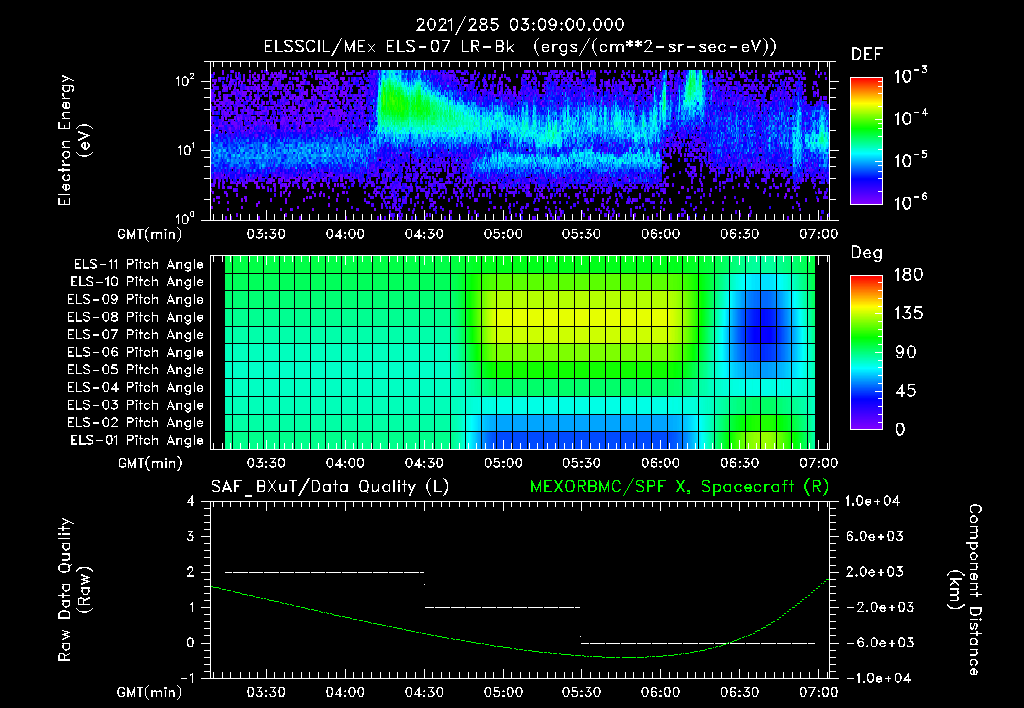Select the ELS-07 Pitch Angle row label
The width and height of the screenshot is (1024, 708).
click(x=136, y=335)
